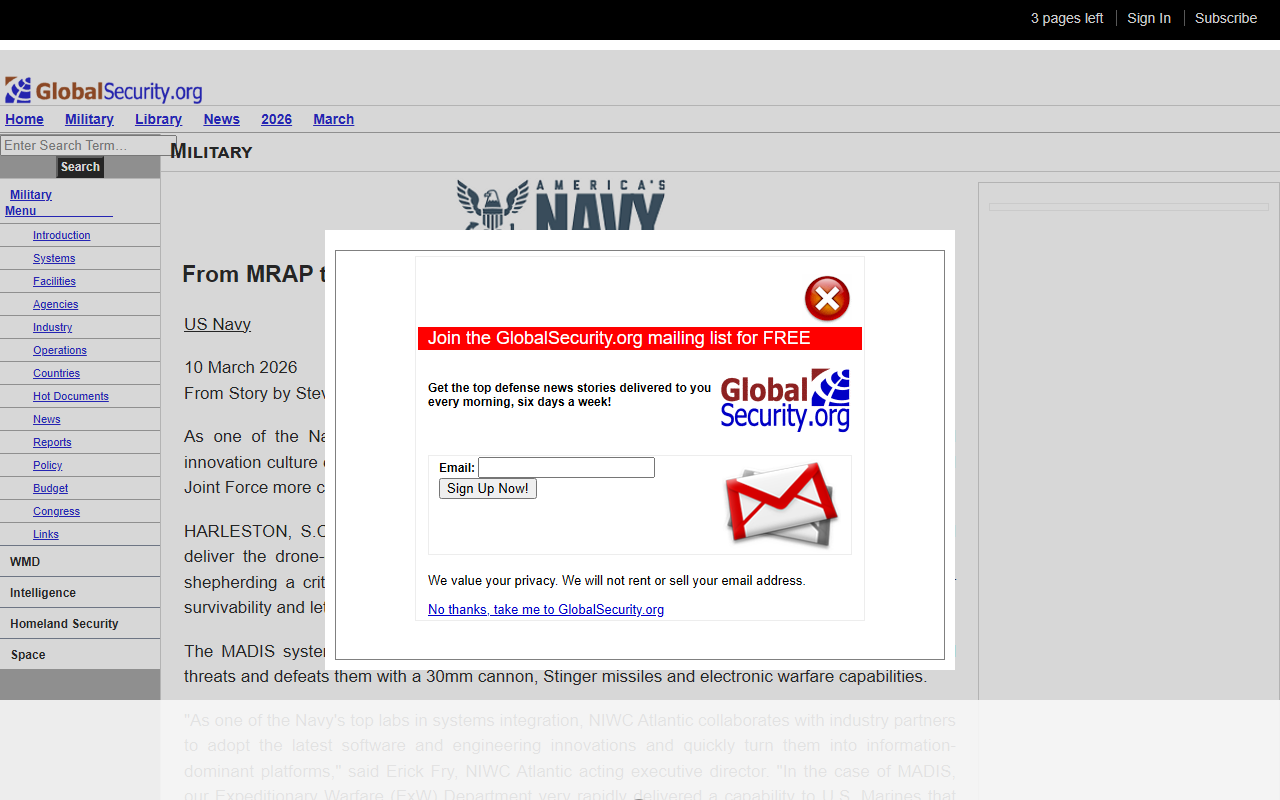Click the US Navy source link

point(217,324)
